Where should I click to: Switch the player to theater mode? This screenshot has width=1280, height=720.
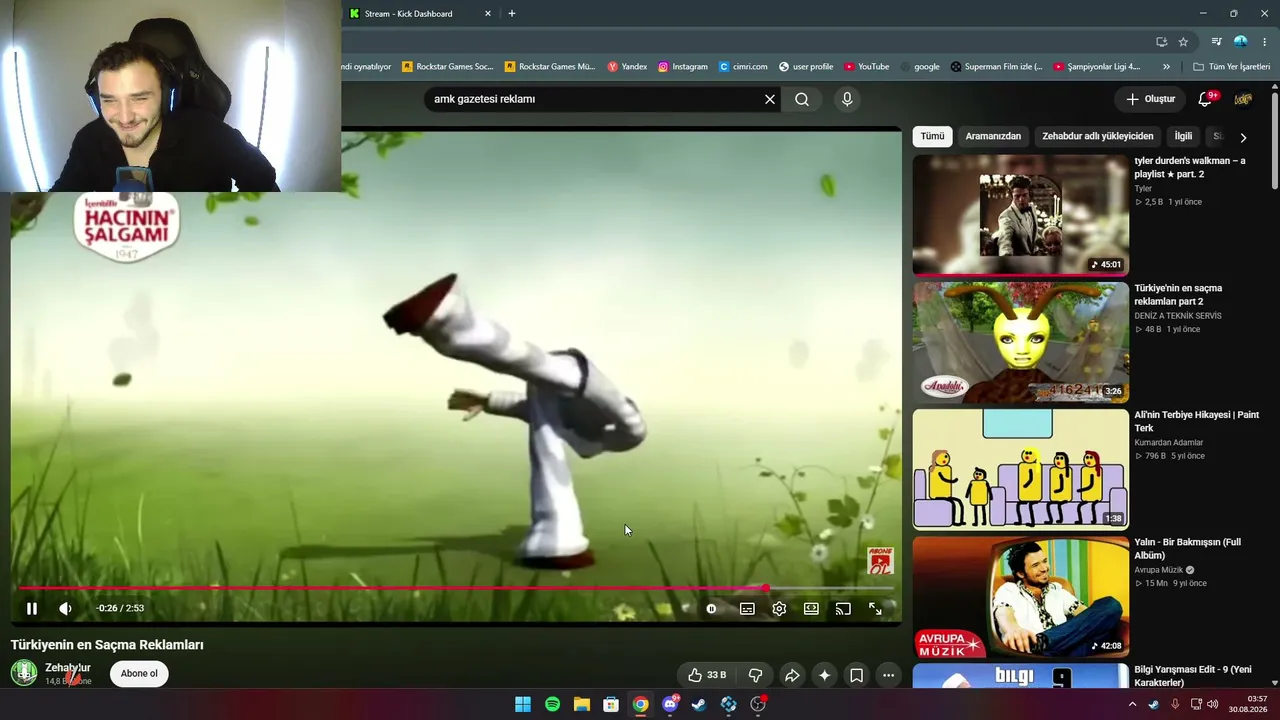811,608
